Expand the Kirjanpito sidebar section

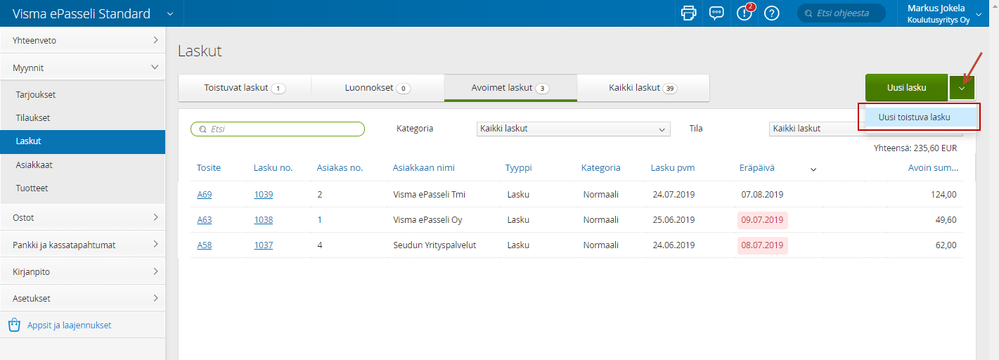[x=83, y=271]
